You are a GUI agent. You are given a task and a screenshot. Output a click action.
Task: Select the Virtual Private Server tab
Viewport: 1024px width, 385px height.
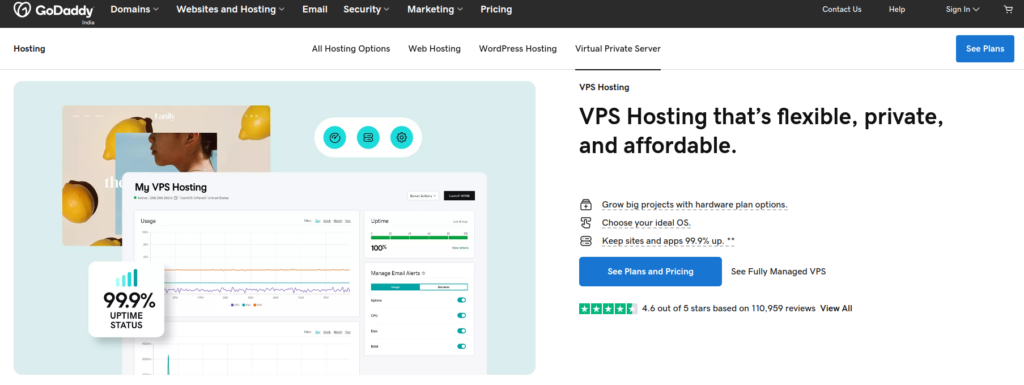point(618,49)
